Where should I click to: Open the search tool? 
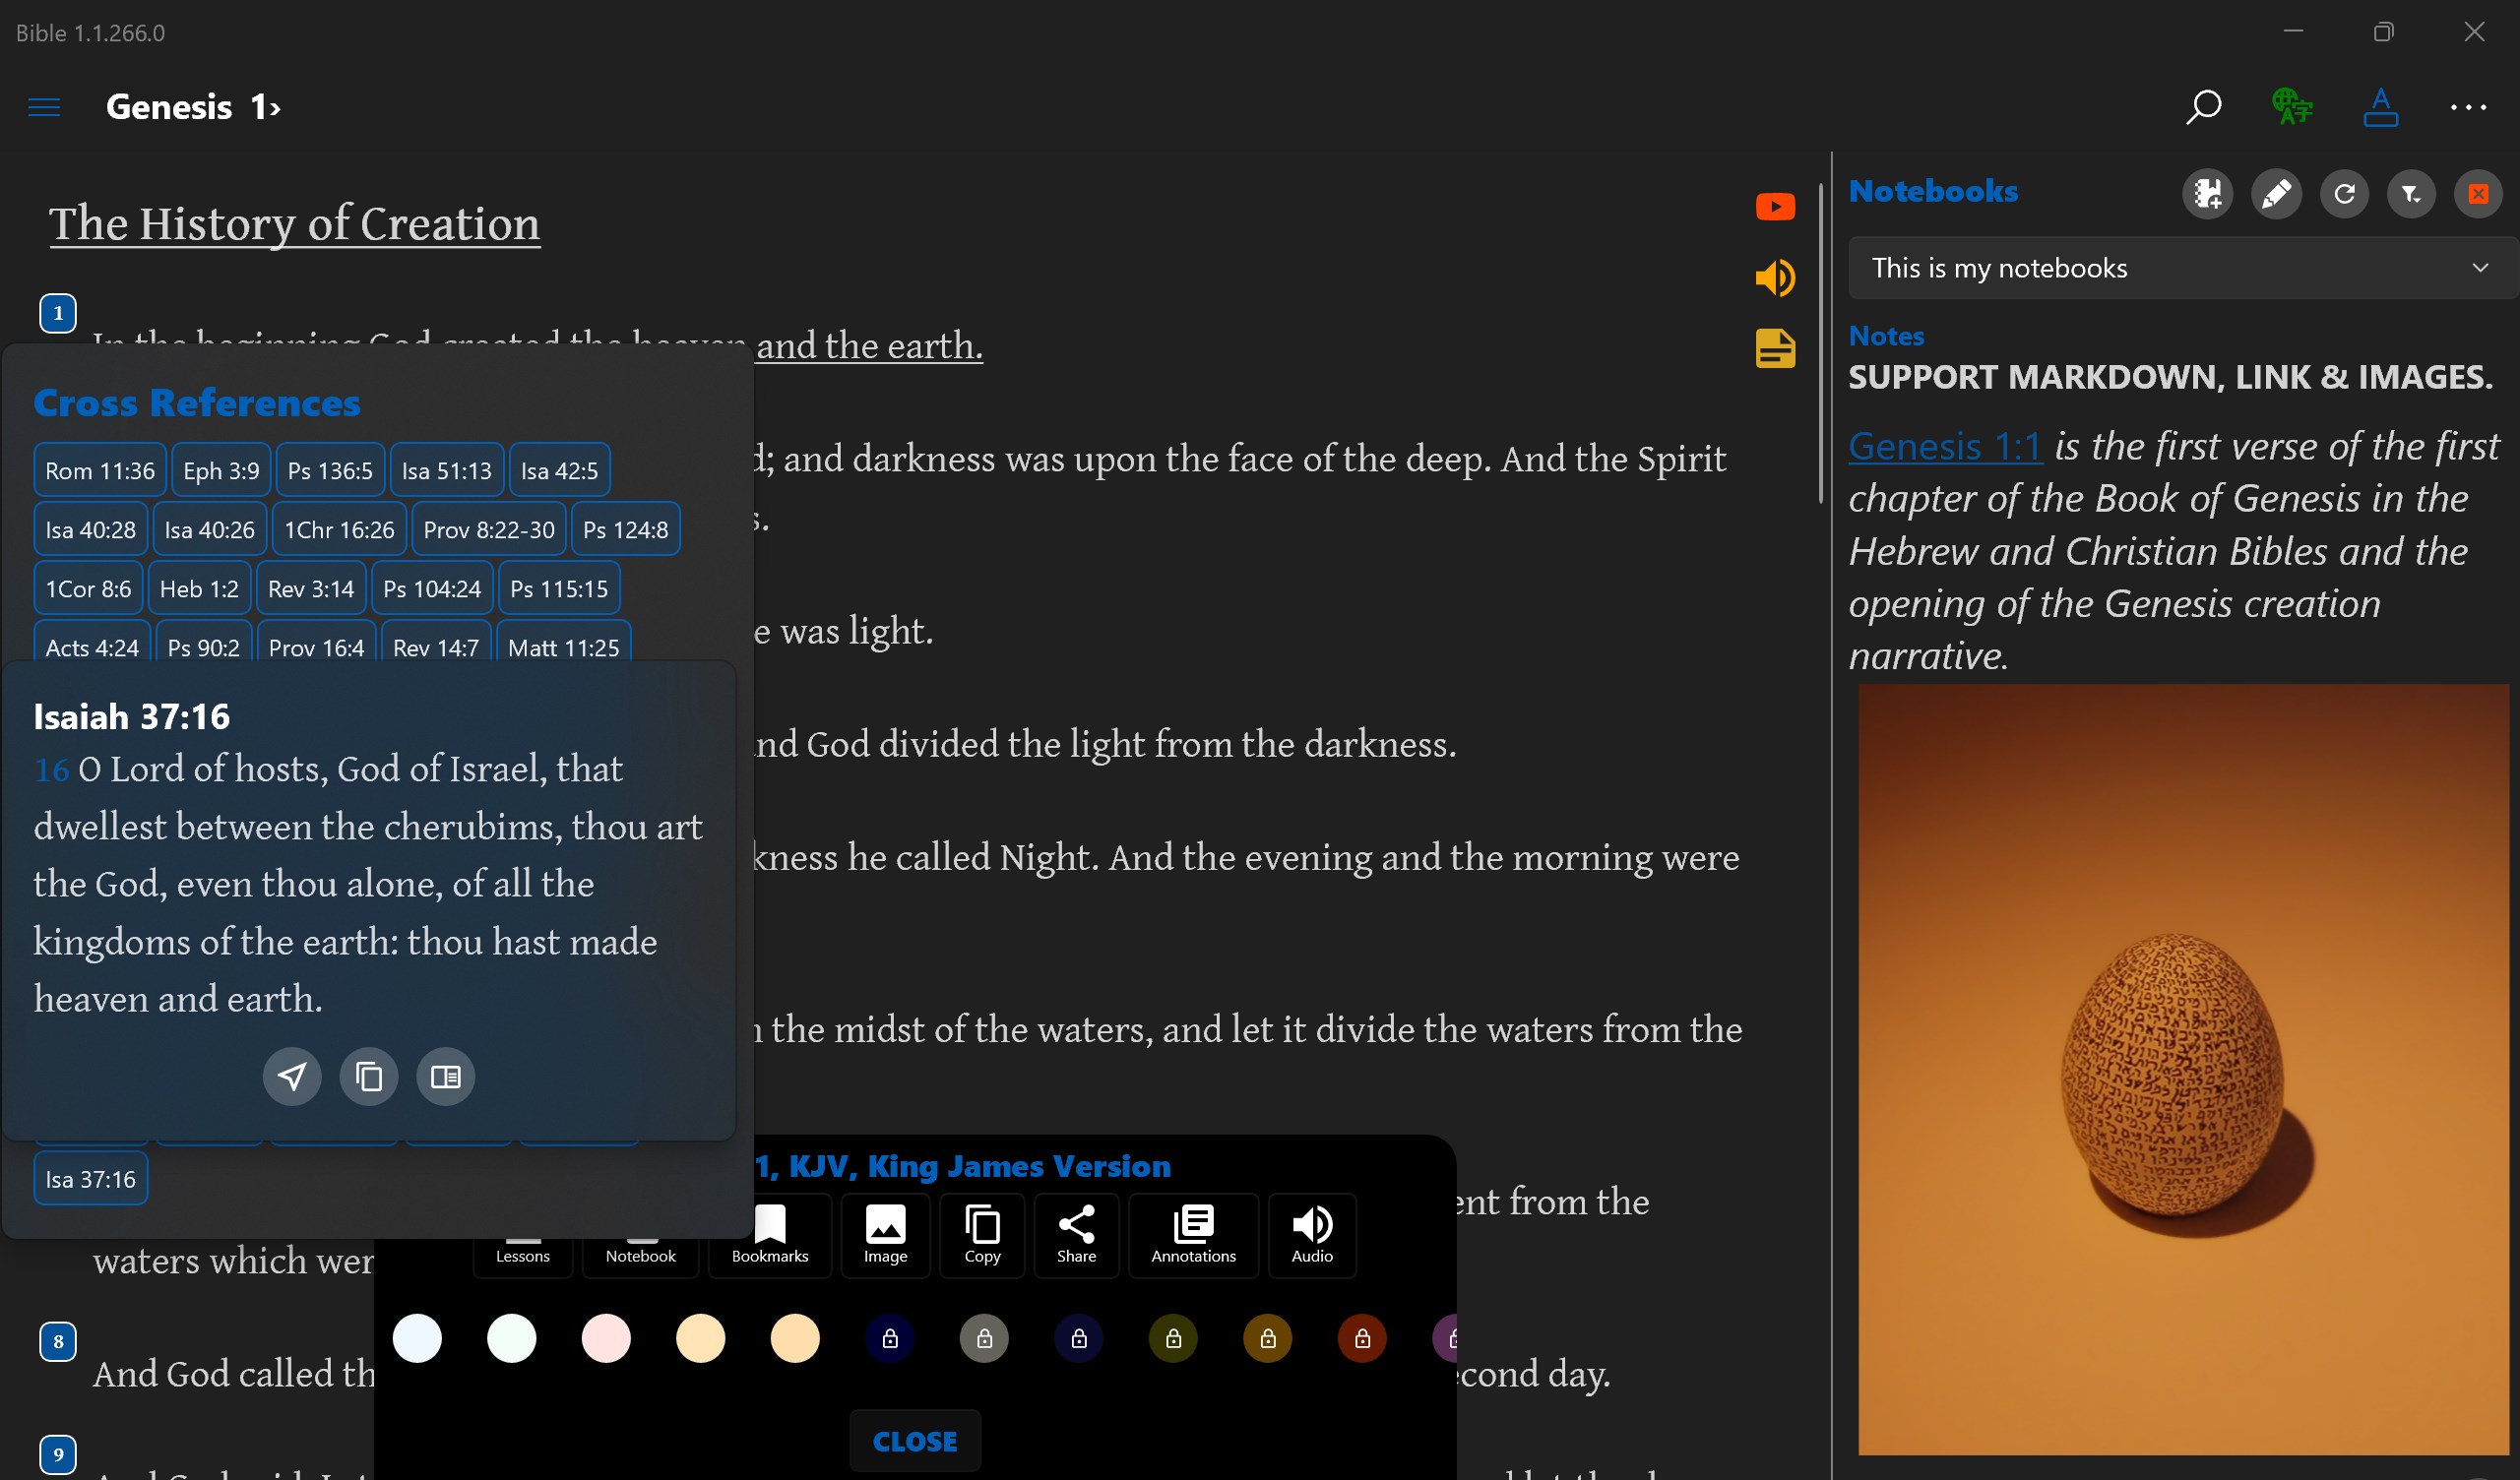pos(2204,107)
